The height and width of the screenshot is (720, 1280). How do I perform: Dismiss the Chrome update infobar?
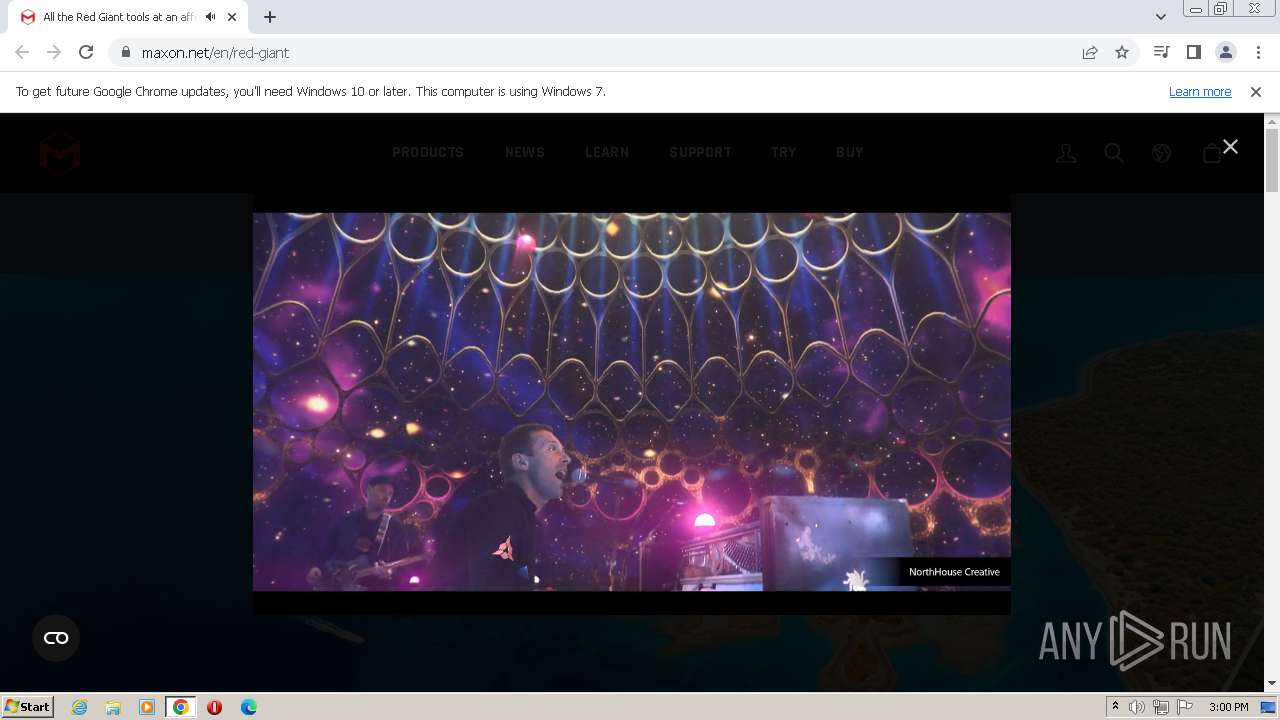1256,91
